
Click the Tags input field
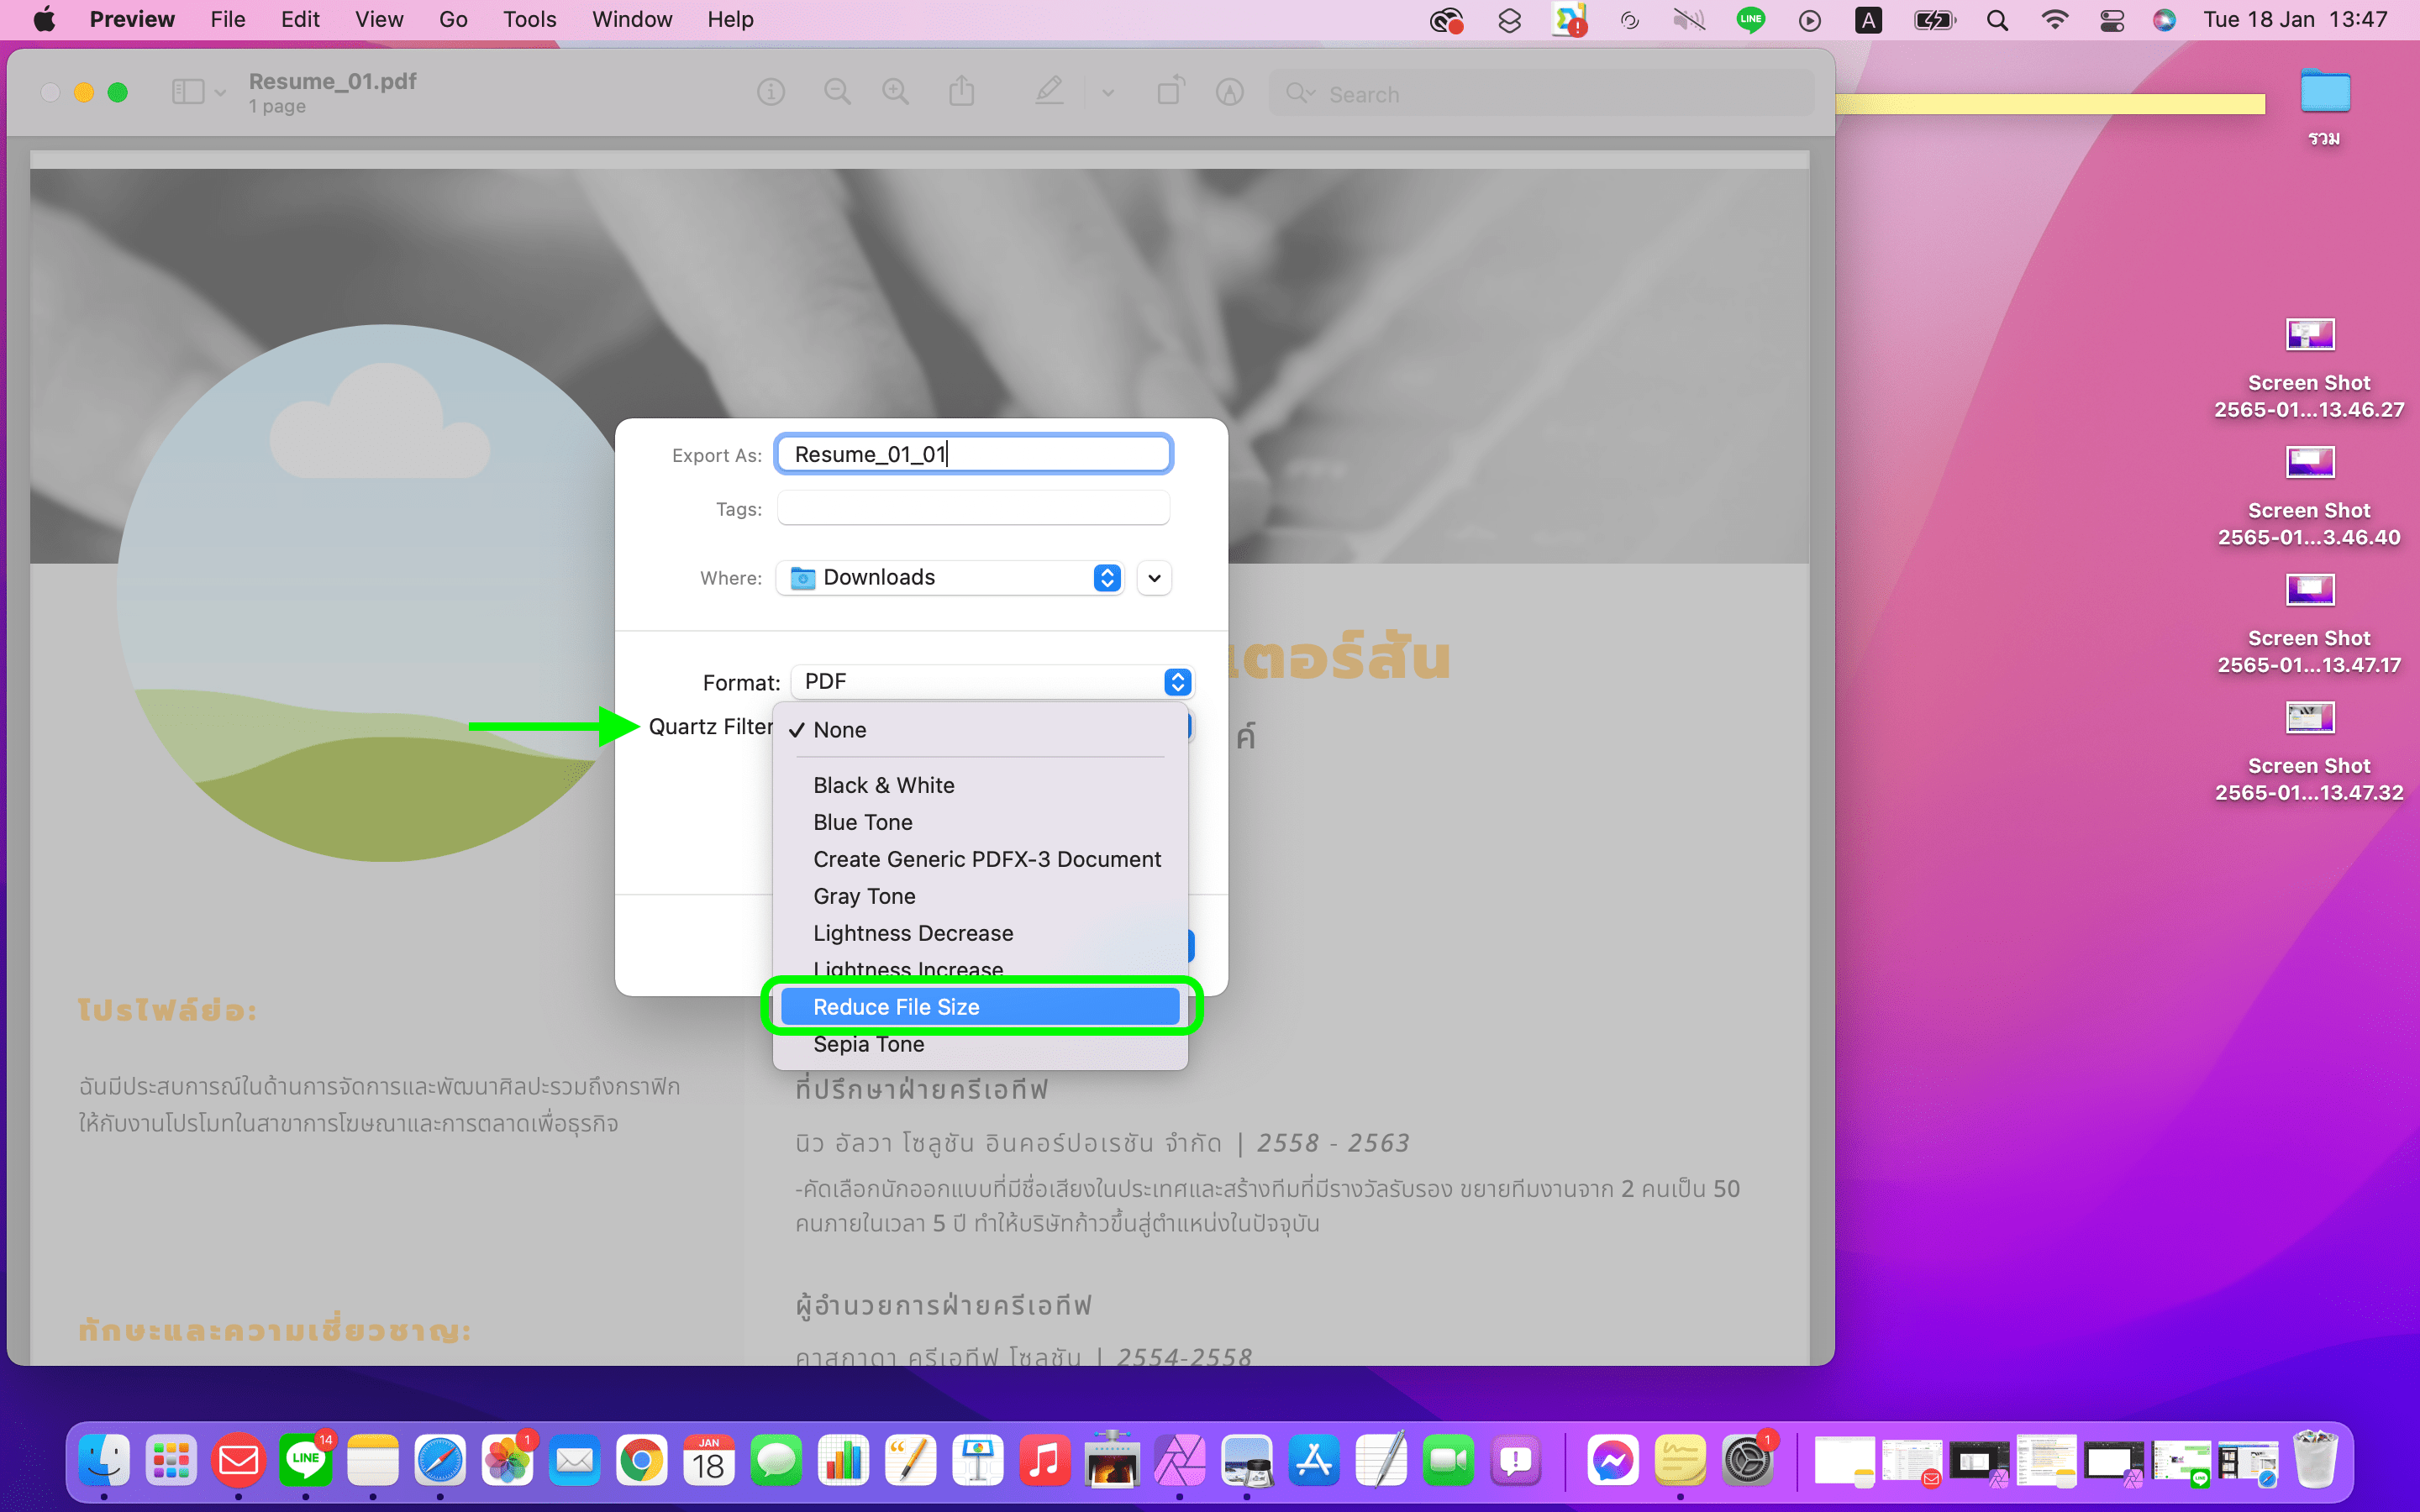coord(972,509)
